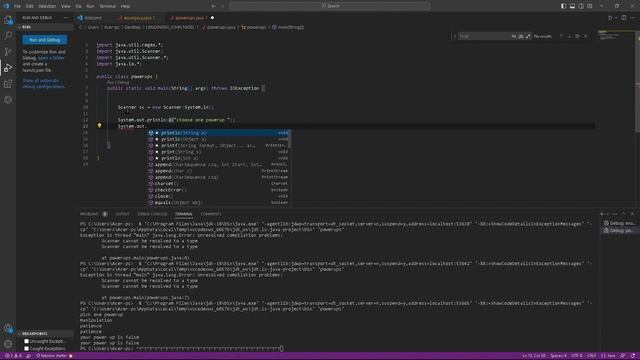Switch to the Comments panel tab

coord(211,214)
